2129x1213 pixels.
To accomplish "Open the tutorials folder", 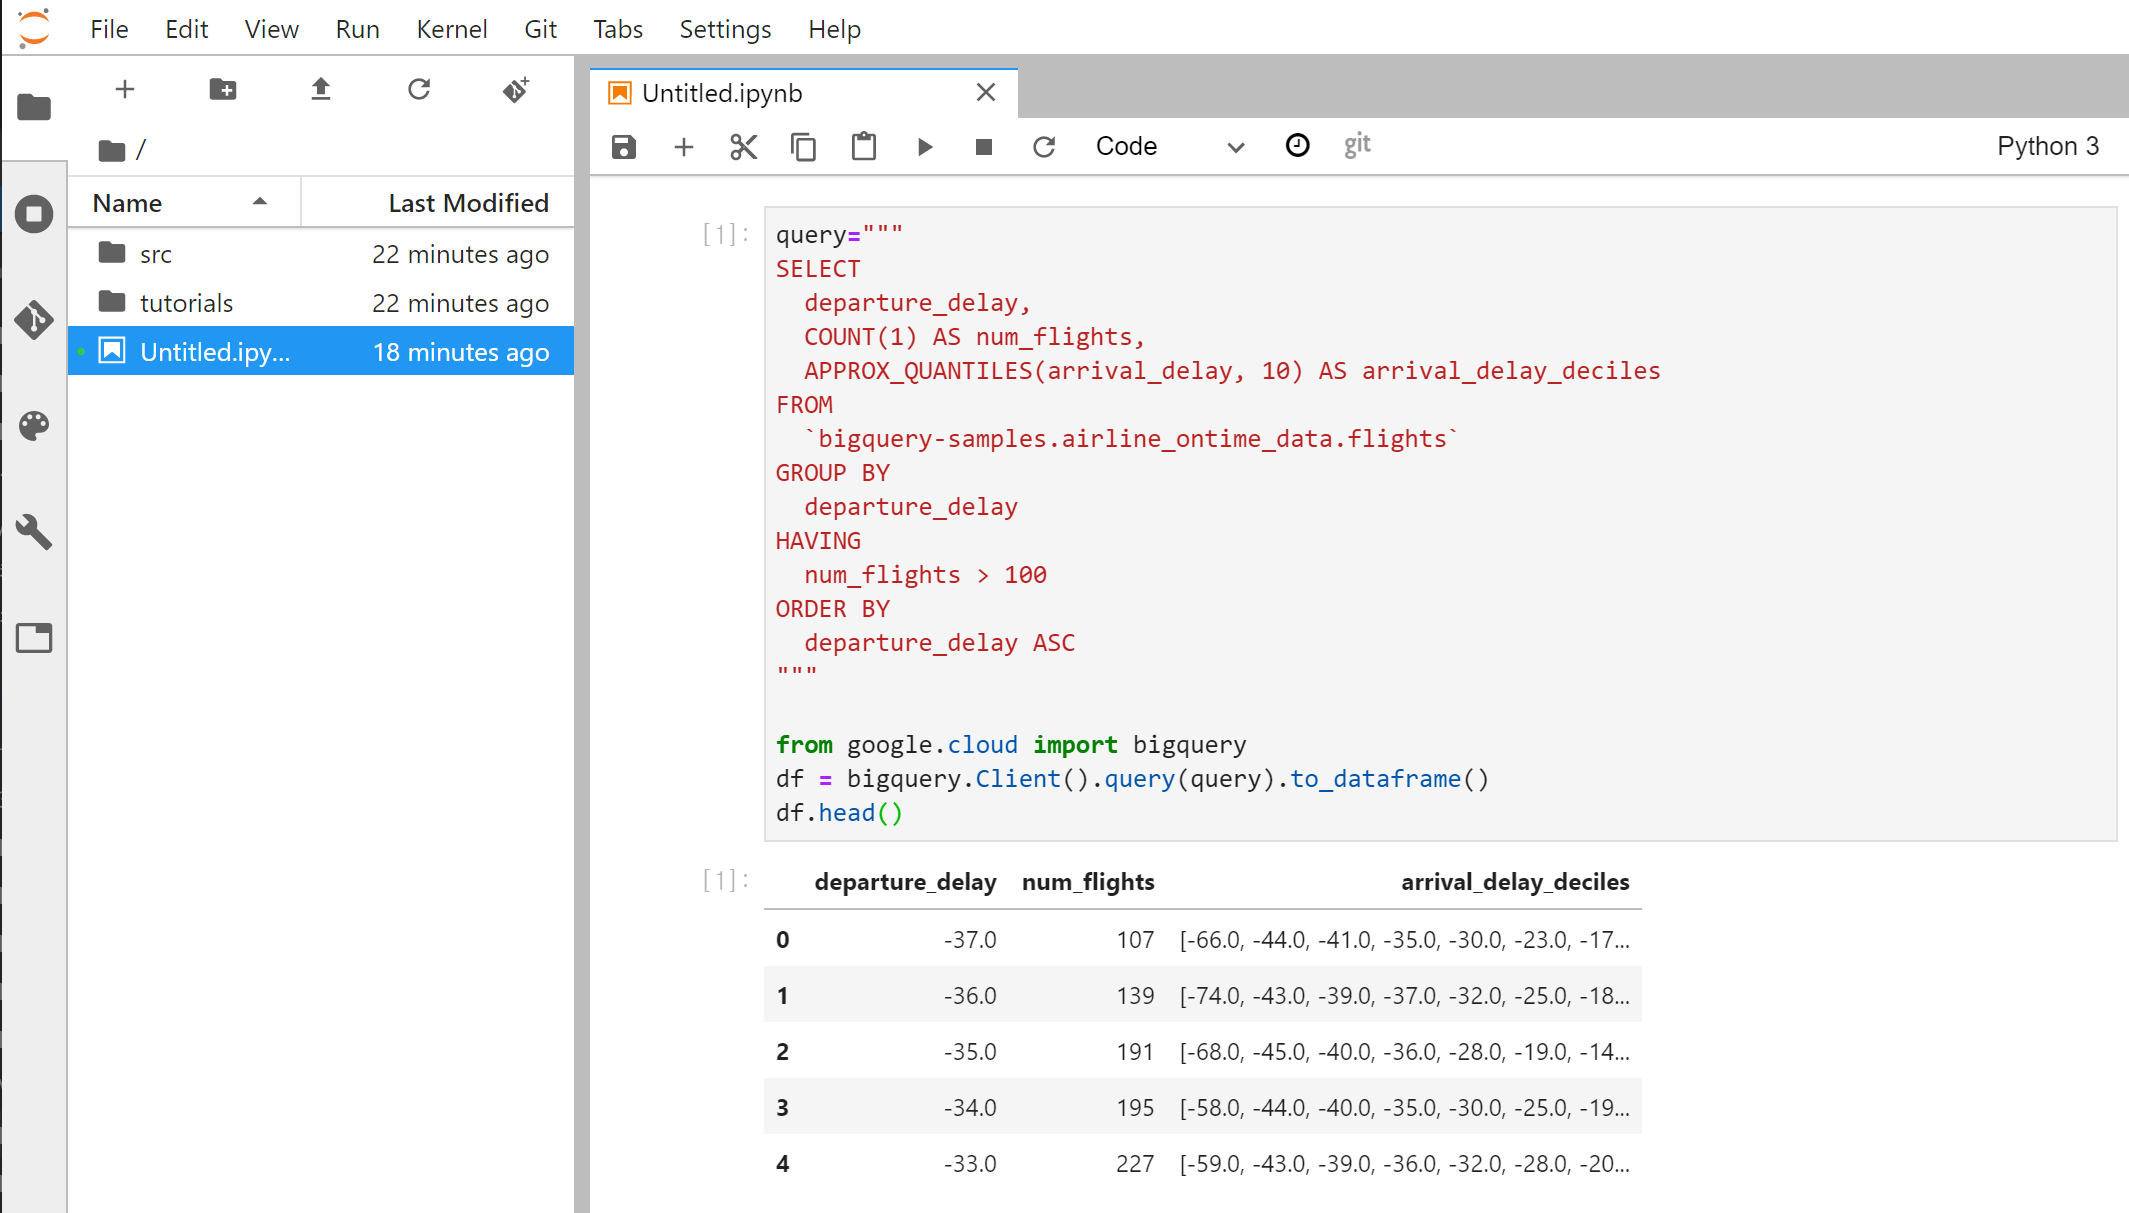I will pyautogui.click(x=186, y=303).
